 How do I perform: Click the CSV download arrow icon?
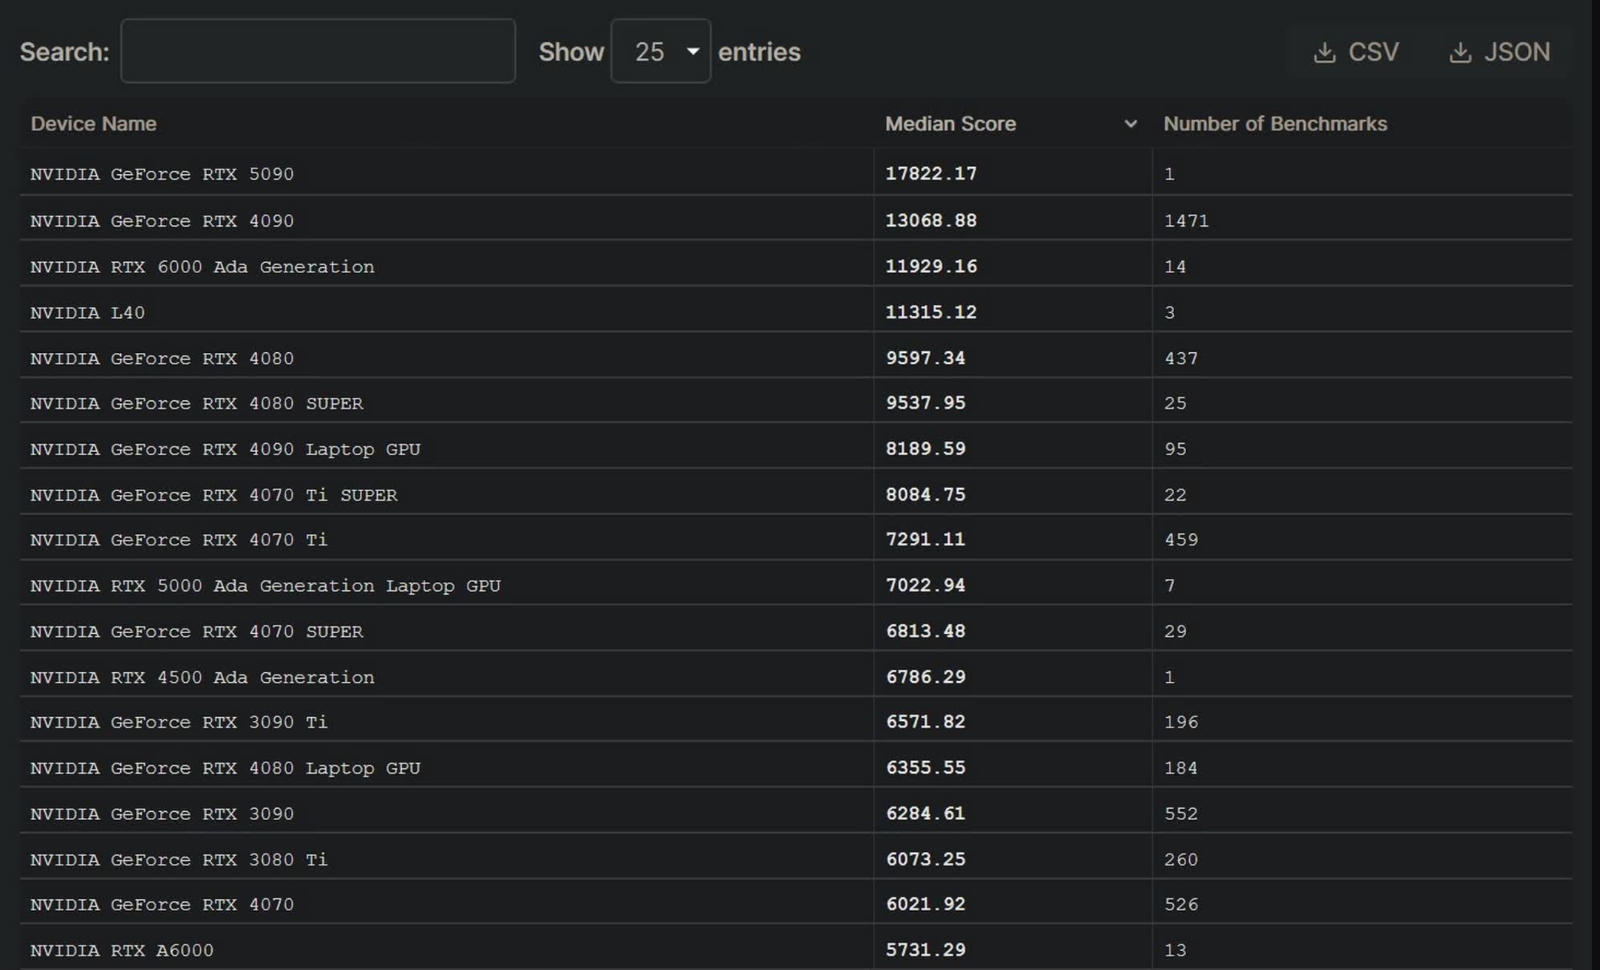pos(1324,52)
